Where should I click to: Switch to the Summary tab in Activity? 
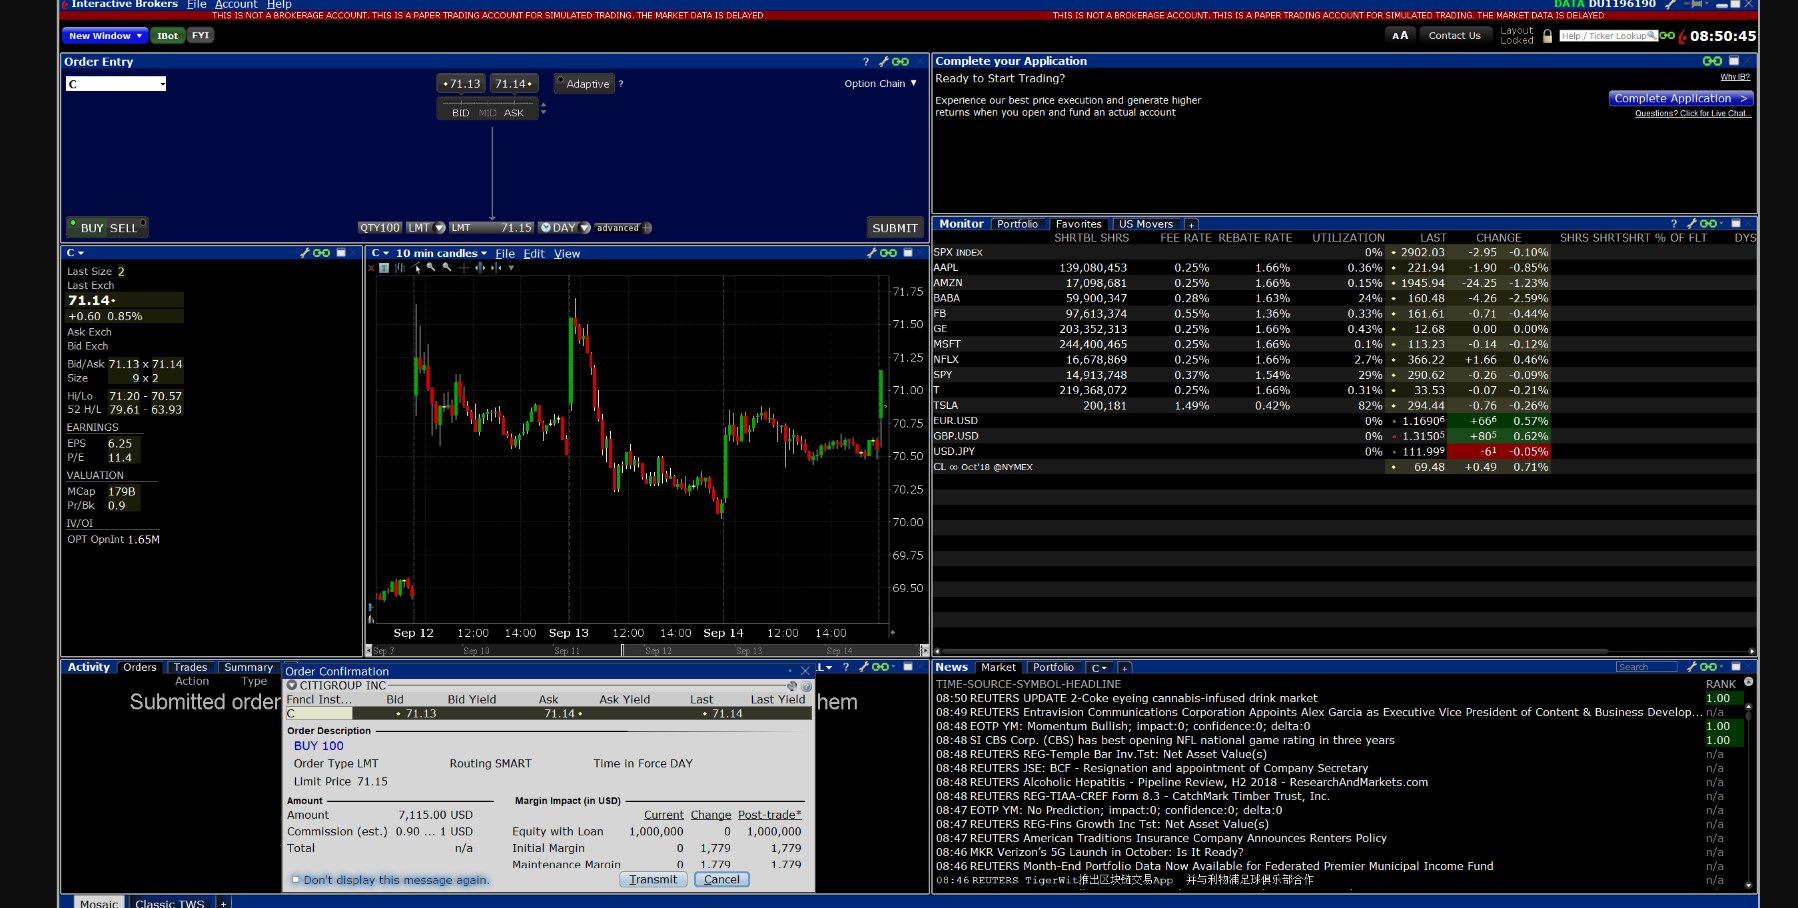coord(248,668)
